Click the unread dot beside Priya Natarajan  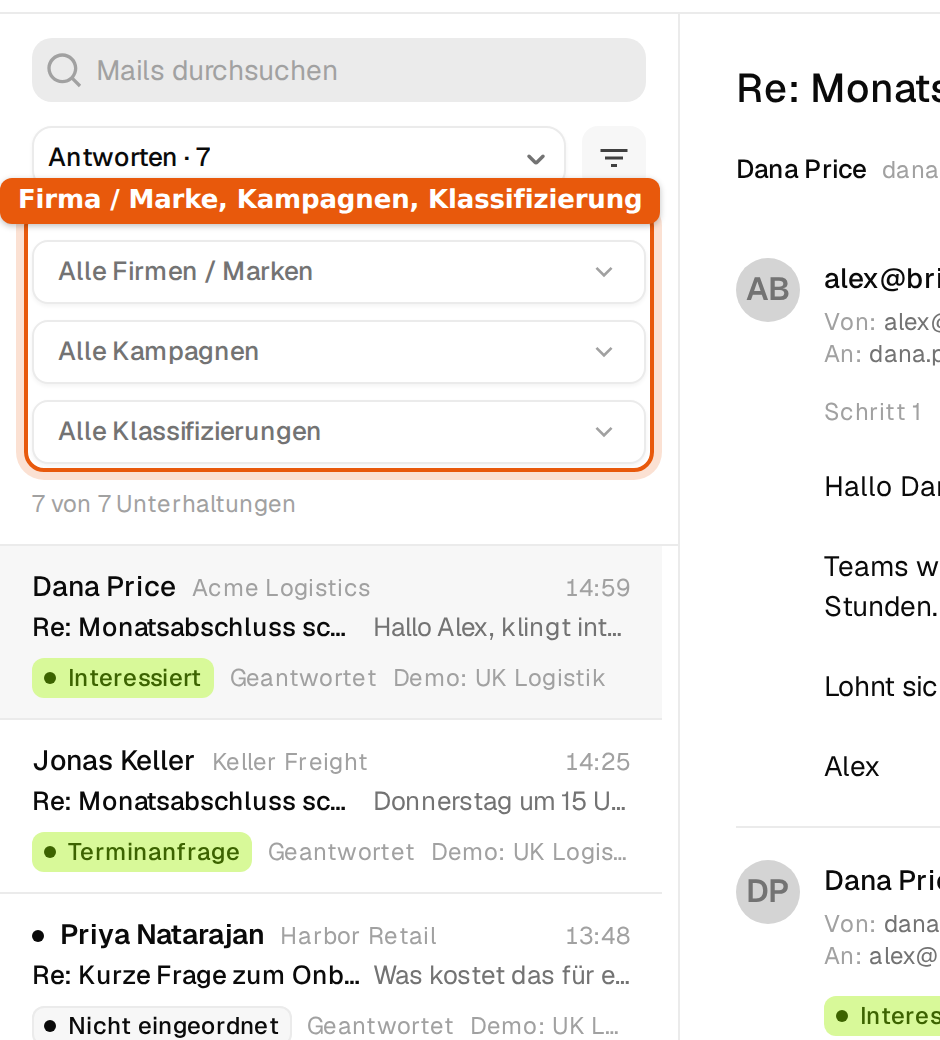click(38, 936)
